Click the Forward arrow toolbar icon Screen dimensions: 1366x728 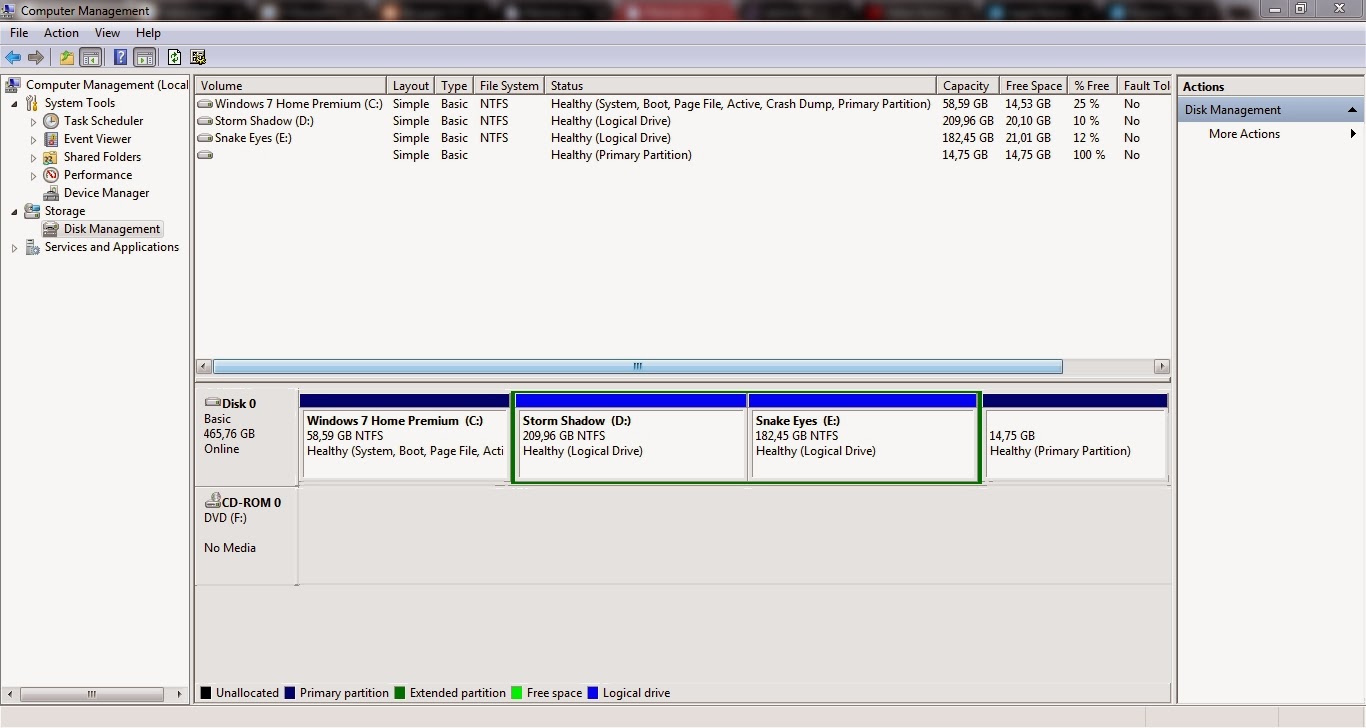point(36,57)
